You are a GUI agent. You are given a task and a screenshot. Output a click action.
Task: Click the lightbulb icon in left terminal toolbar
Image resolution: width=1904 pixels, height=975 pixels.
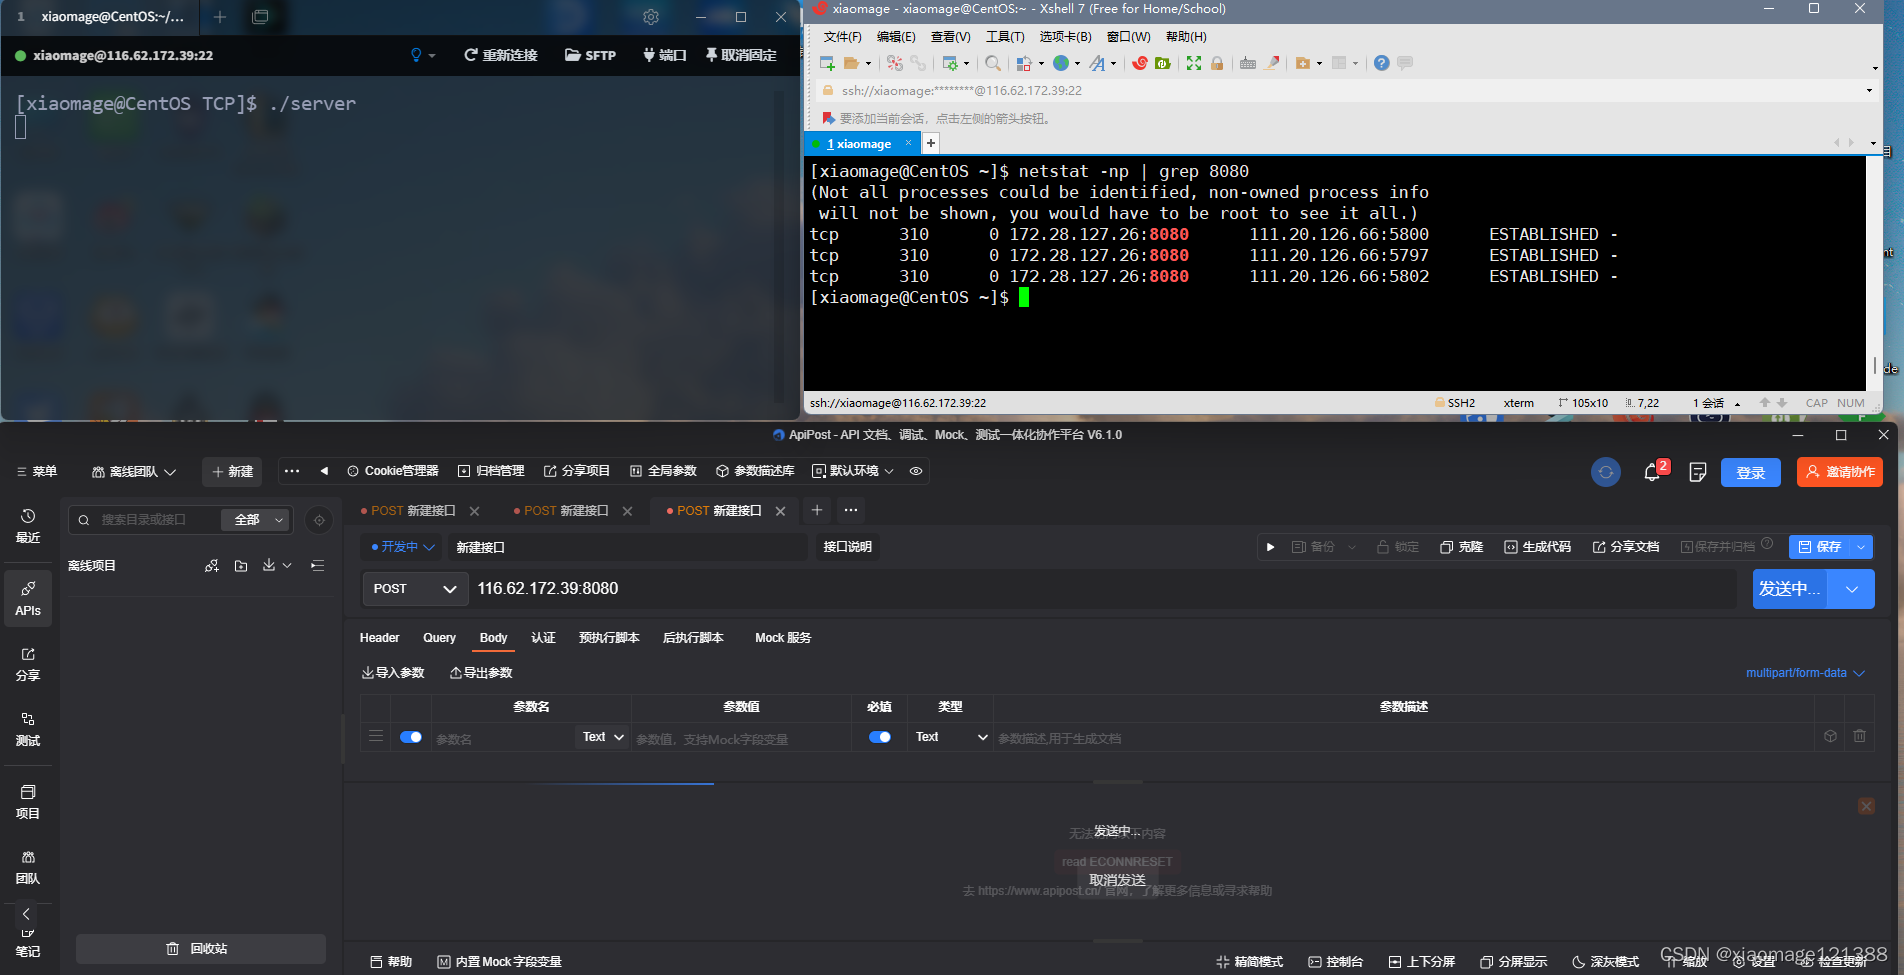(417, 55)
